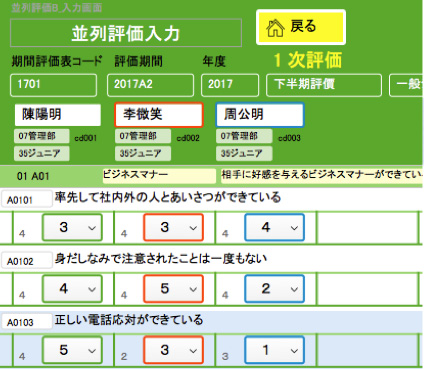The width and height of the screenshot is (424, 369).
Task: Select employee name 周公明
Action: [x=260, y=115]
